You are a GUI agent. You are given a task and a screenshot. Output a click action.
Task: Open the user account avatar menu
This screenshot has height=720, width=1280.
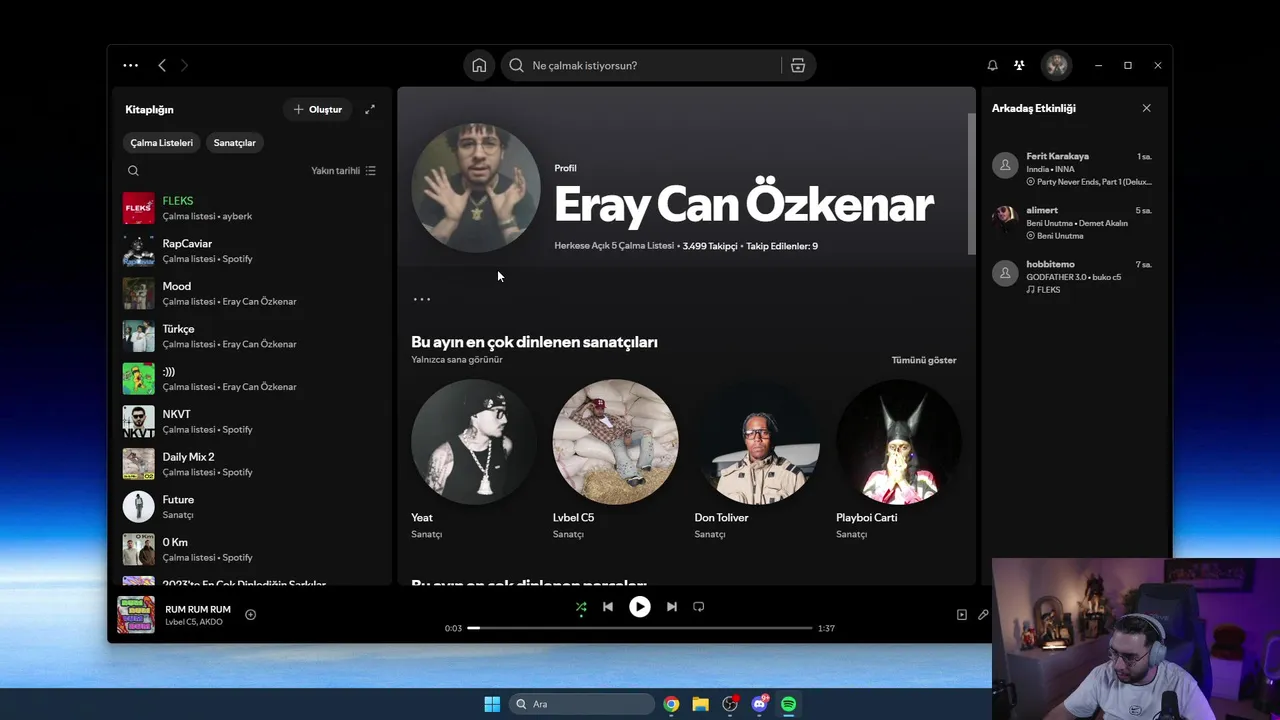click(1056, 65)
